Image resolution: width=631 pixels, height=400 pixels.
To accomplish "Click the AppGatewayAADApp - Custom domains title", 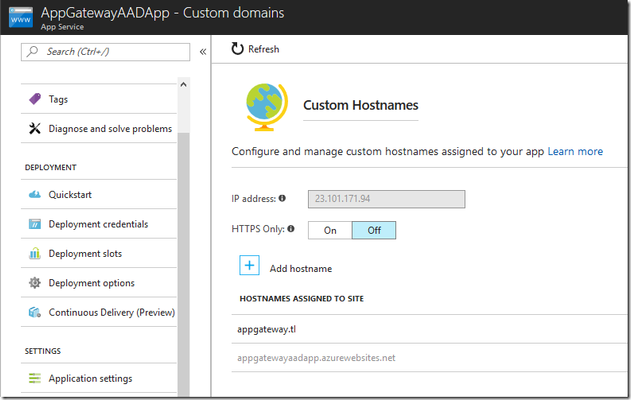I will (x=162, y=13).
